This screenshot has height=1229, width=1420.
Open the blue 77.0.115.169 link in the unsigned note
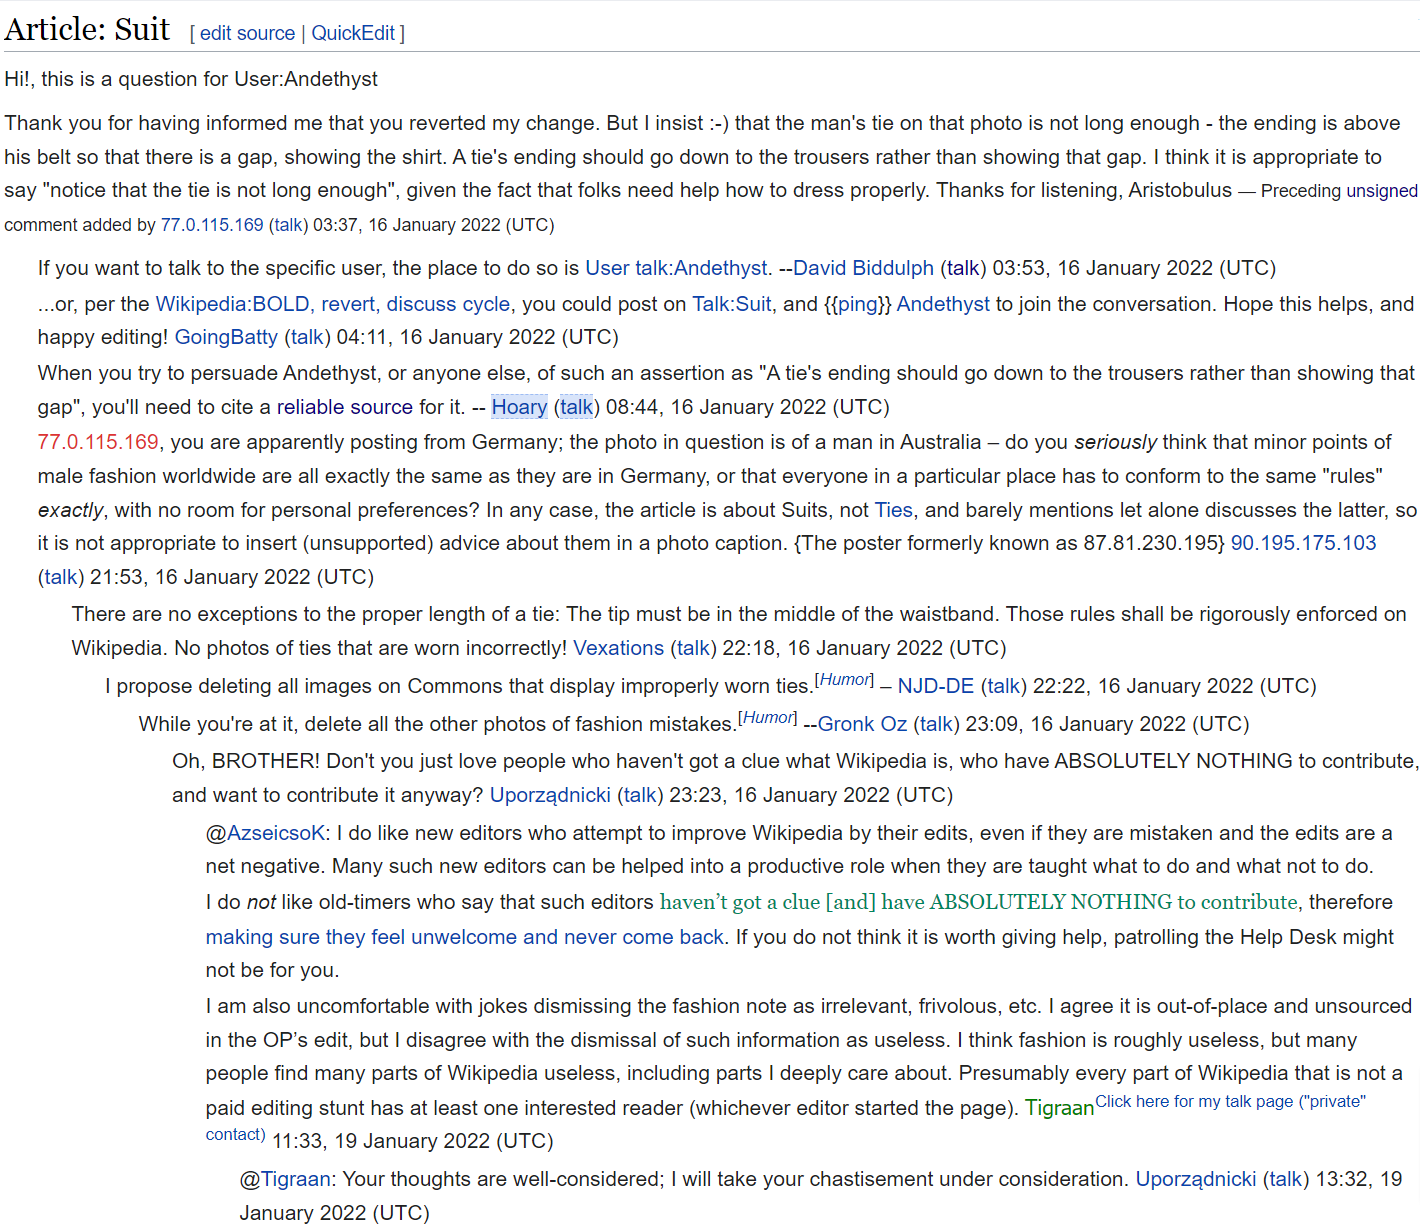coord(212,225)
